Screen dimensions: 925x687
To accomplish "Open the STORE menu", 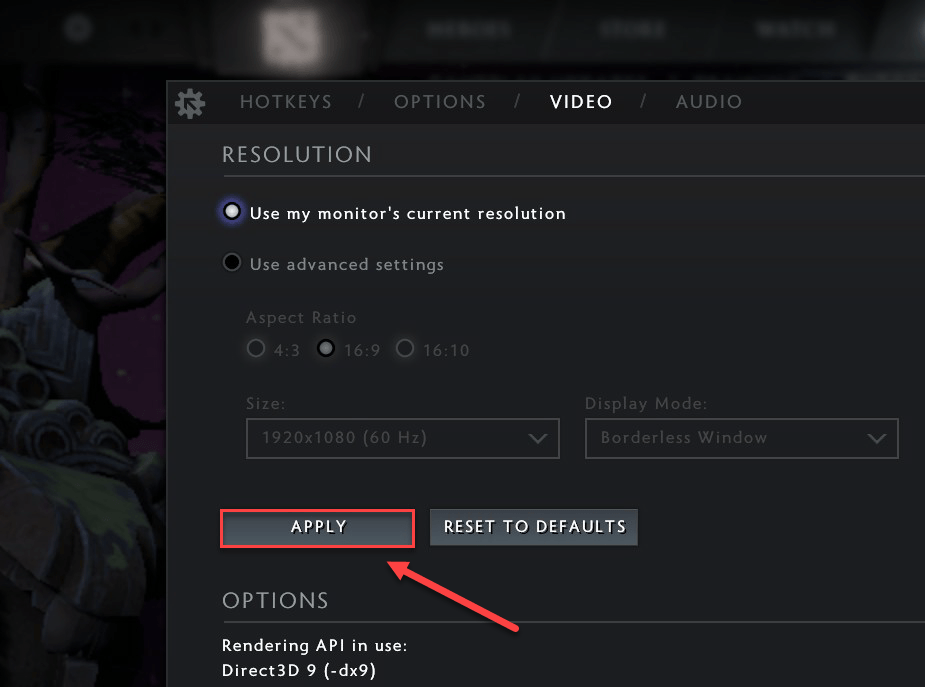I will (632, 28).
